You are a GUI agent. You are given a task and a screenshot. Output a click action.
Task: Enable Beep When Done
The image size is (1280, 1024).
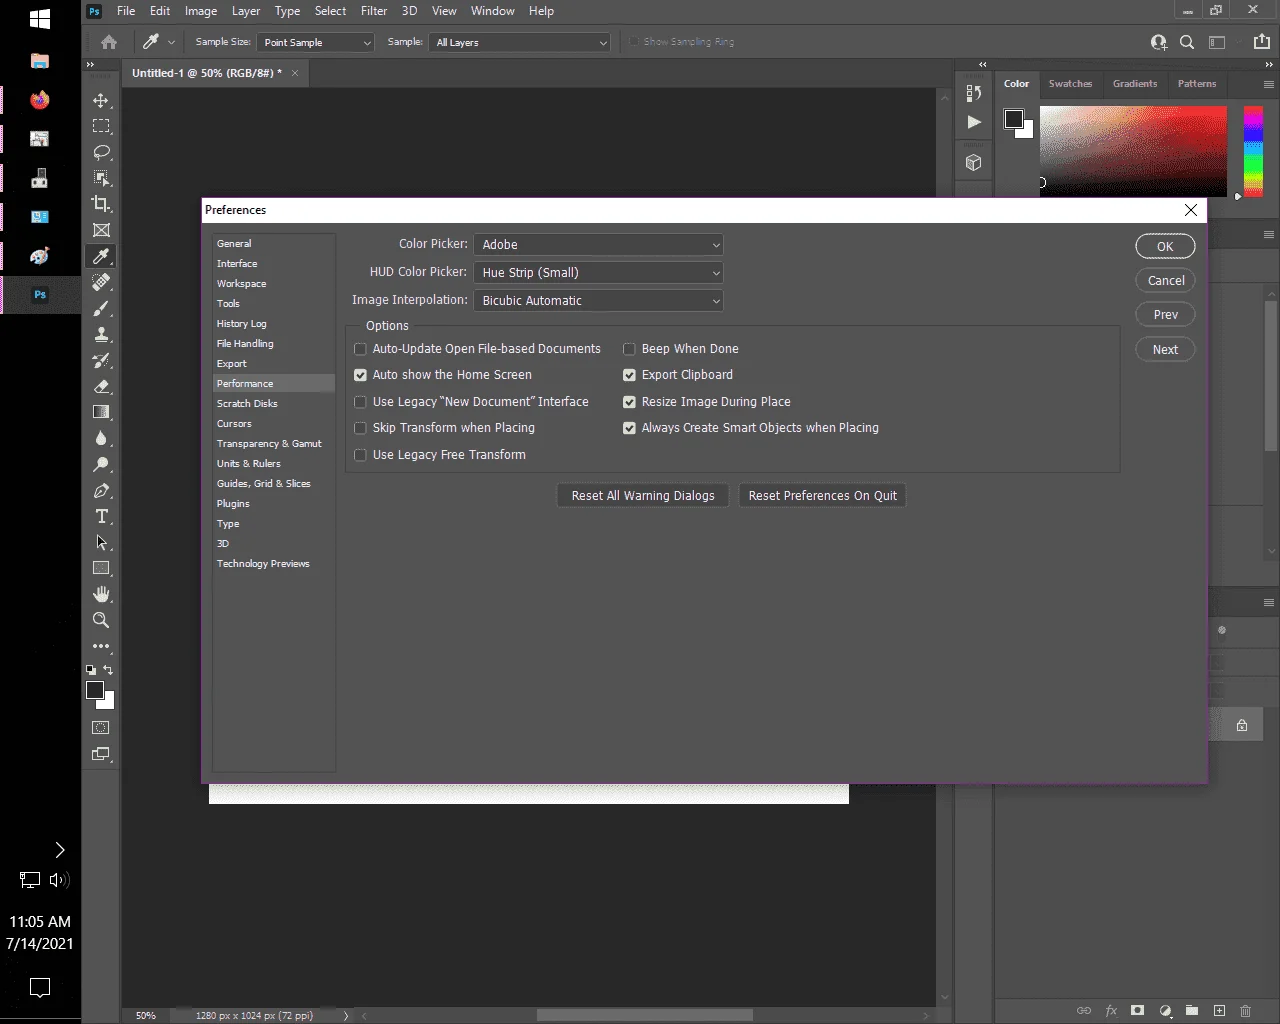(x=629, y=349)
